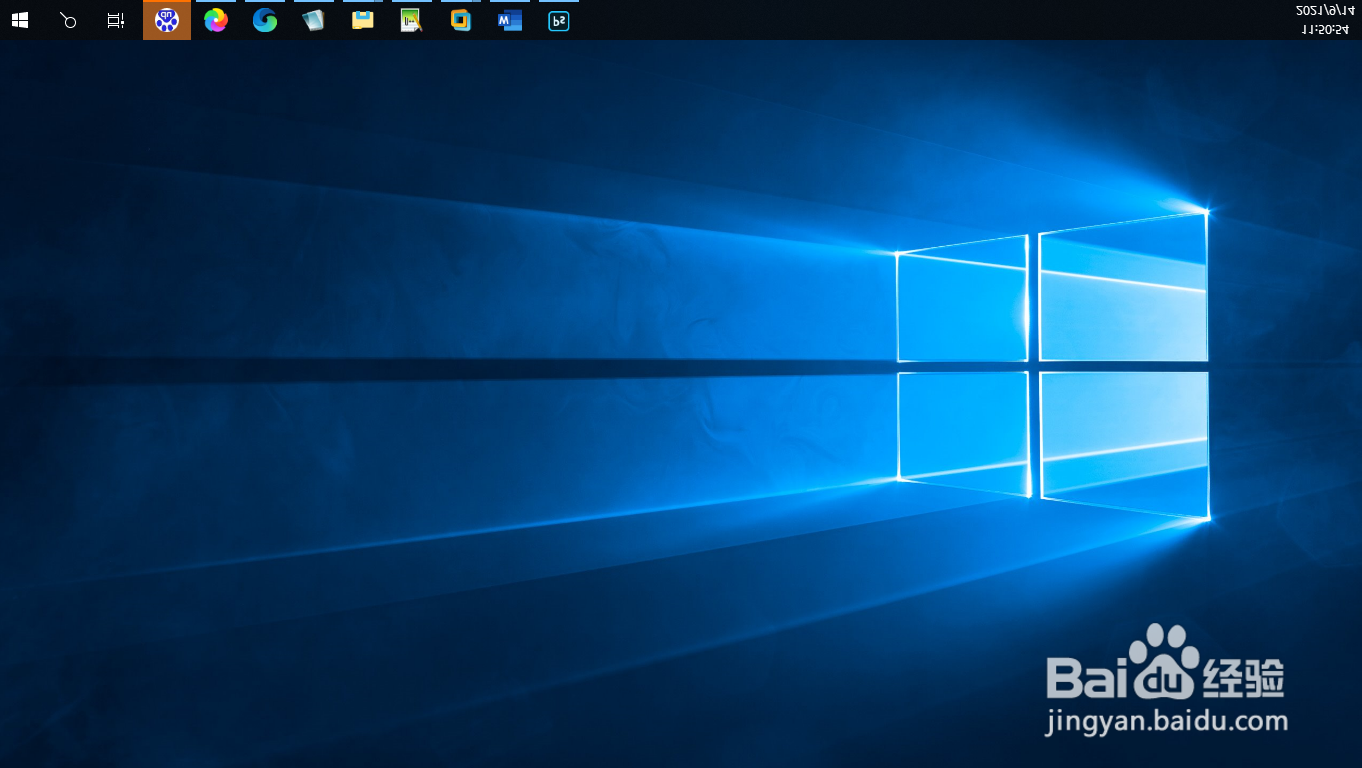Open Task View on the taskbar
Image resolution: width=1362 pixels, height=768 pixels.
pos(116,20)
